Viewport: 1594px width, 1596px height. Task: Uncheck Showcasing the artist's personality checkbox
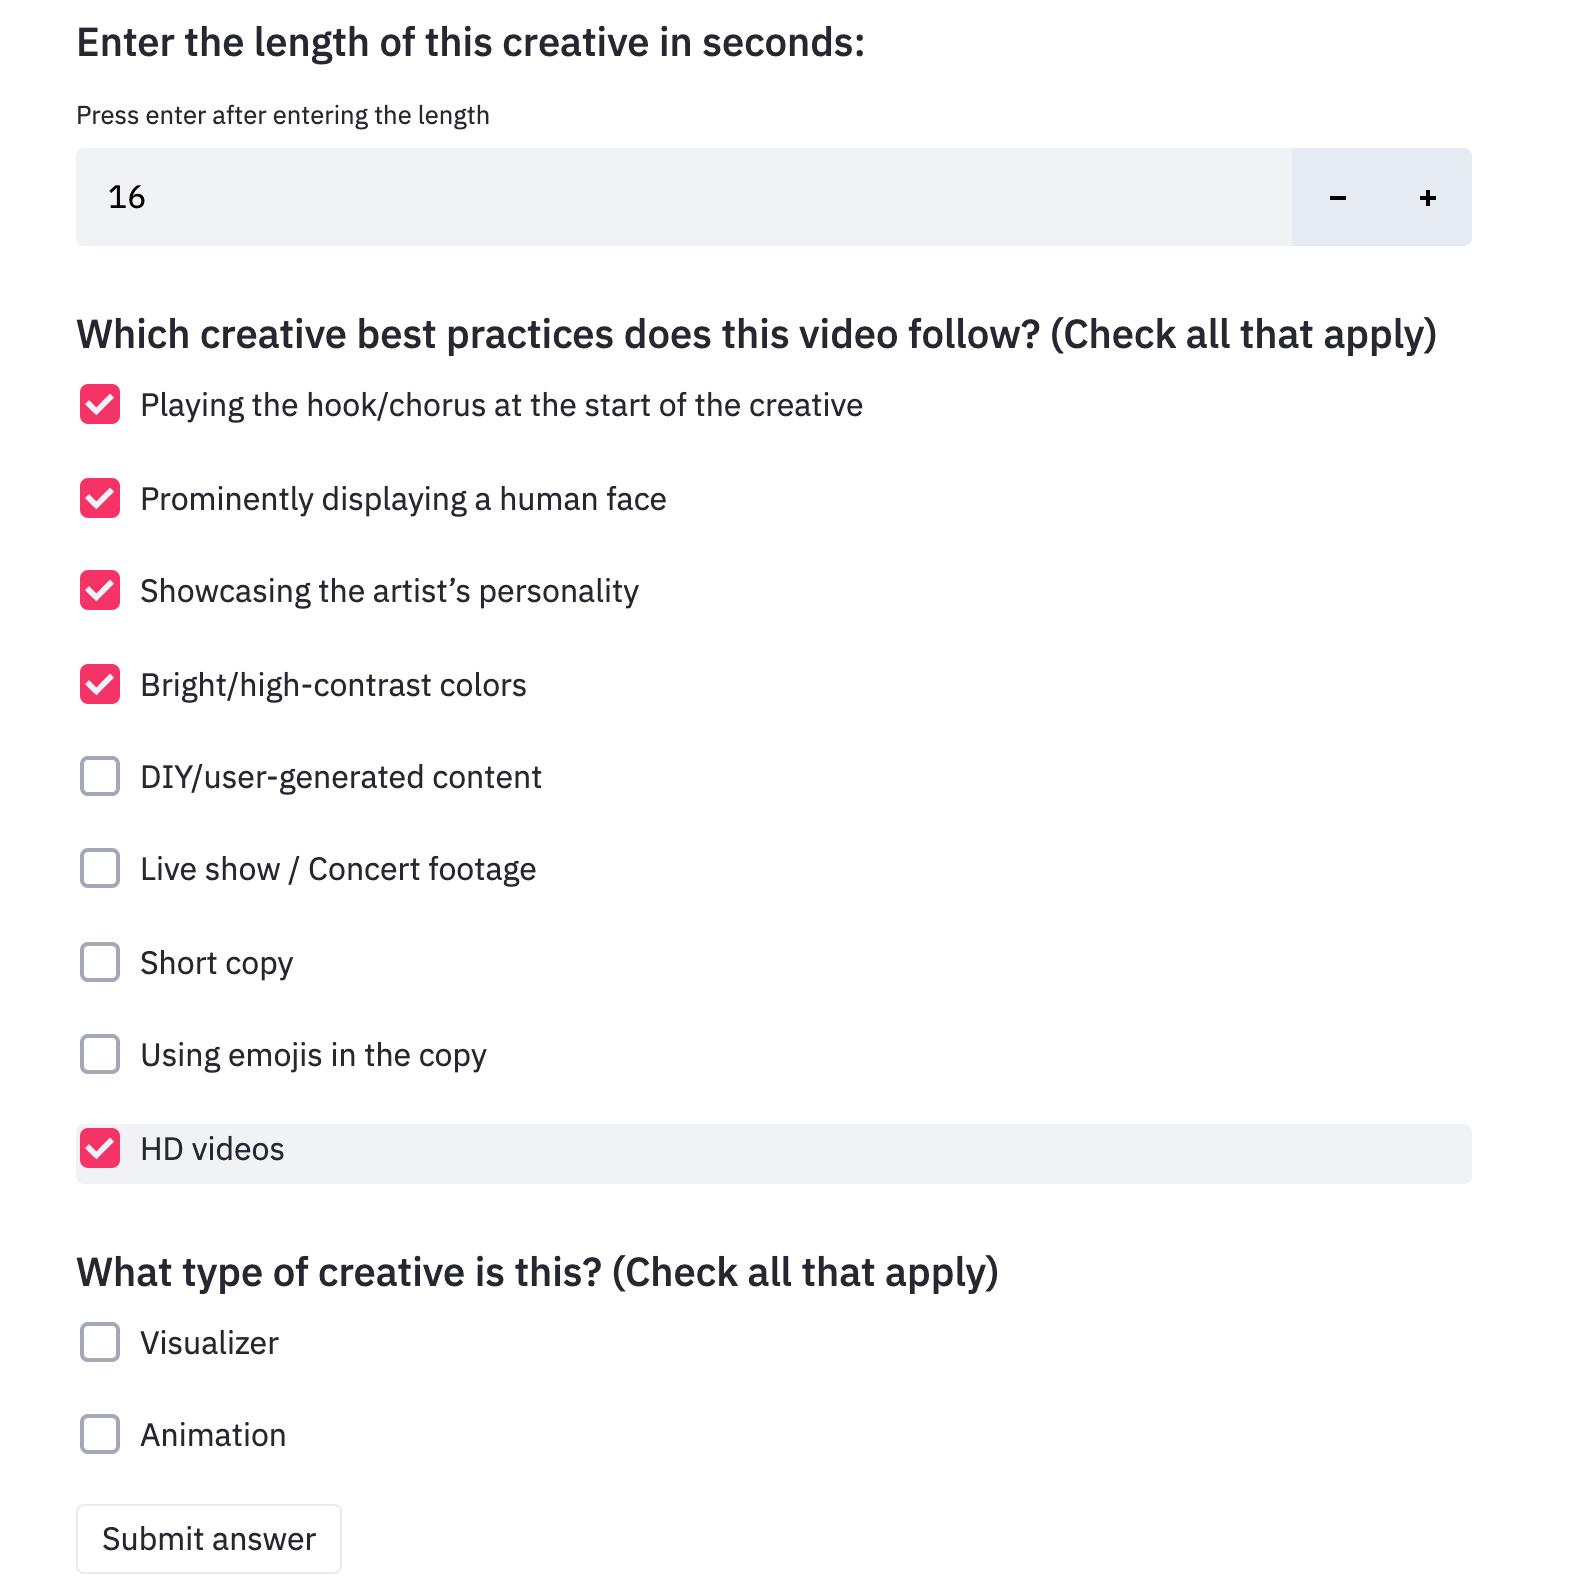(x=100, y=591)
